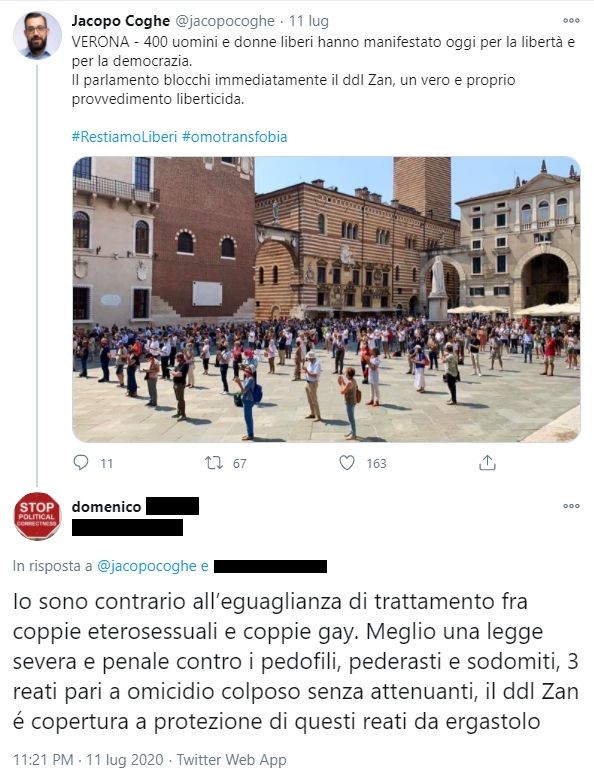Open the #omotransfobia hashtag
The image size is (594, 778).
point(235,137)
